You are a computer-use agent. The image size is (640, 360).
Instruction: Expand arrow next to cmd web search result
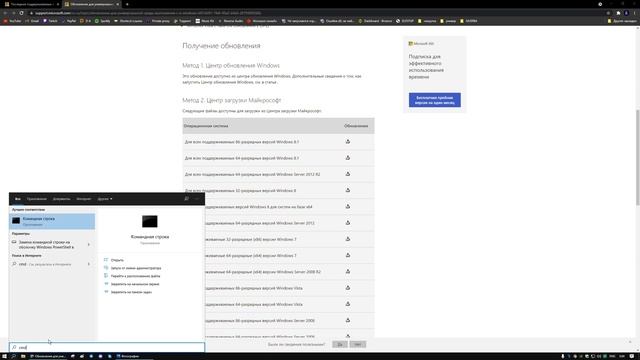pyautogui.click(x=89, y=264)
